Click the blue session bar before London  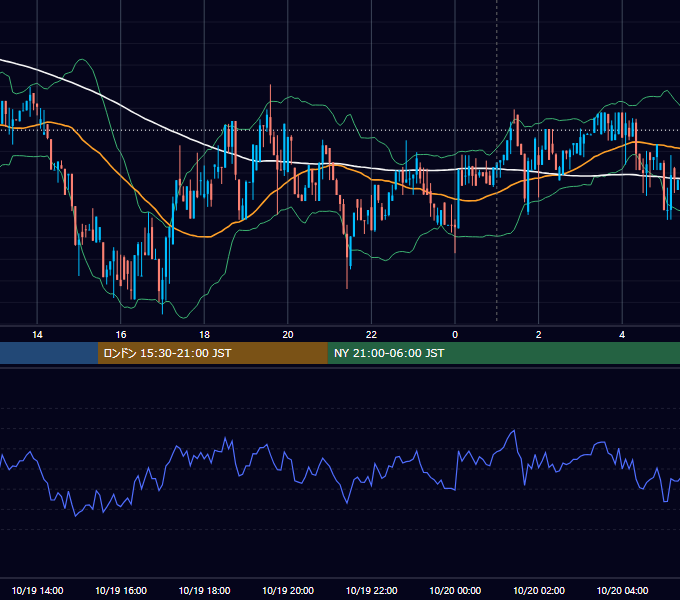49,353
